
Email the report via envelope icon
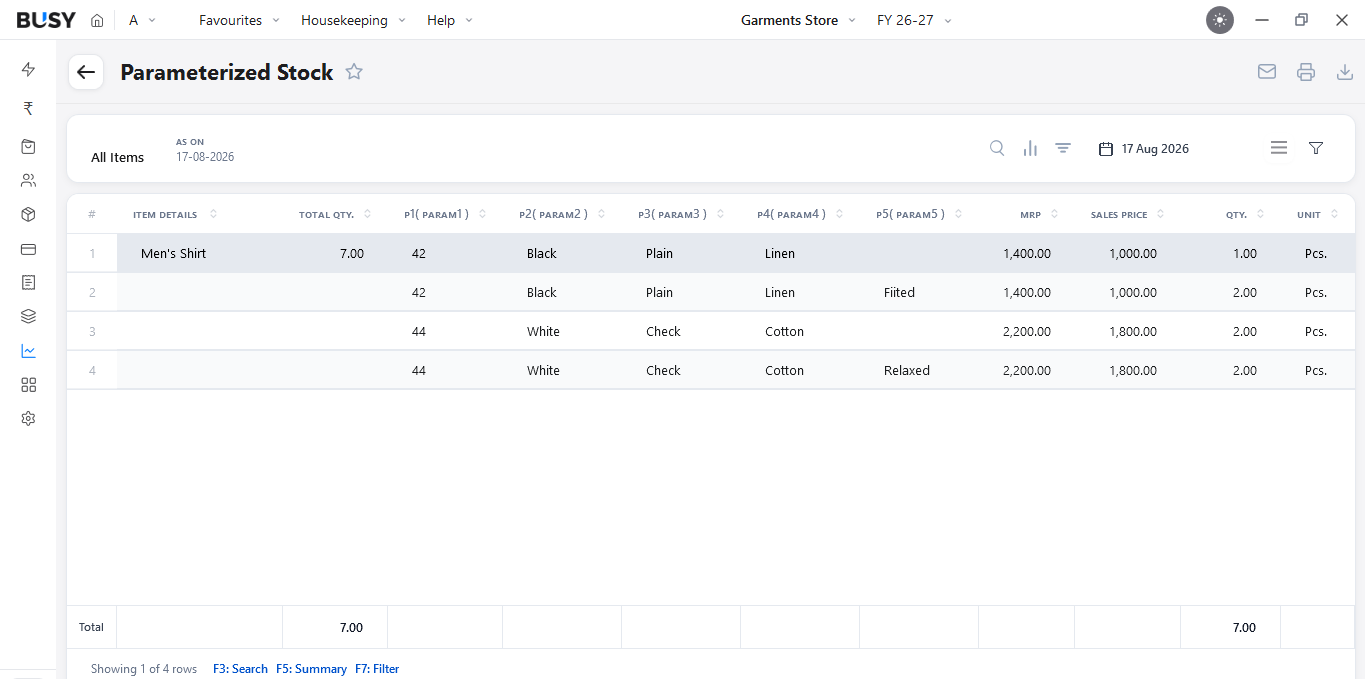1267,72
